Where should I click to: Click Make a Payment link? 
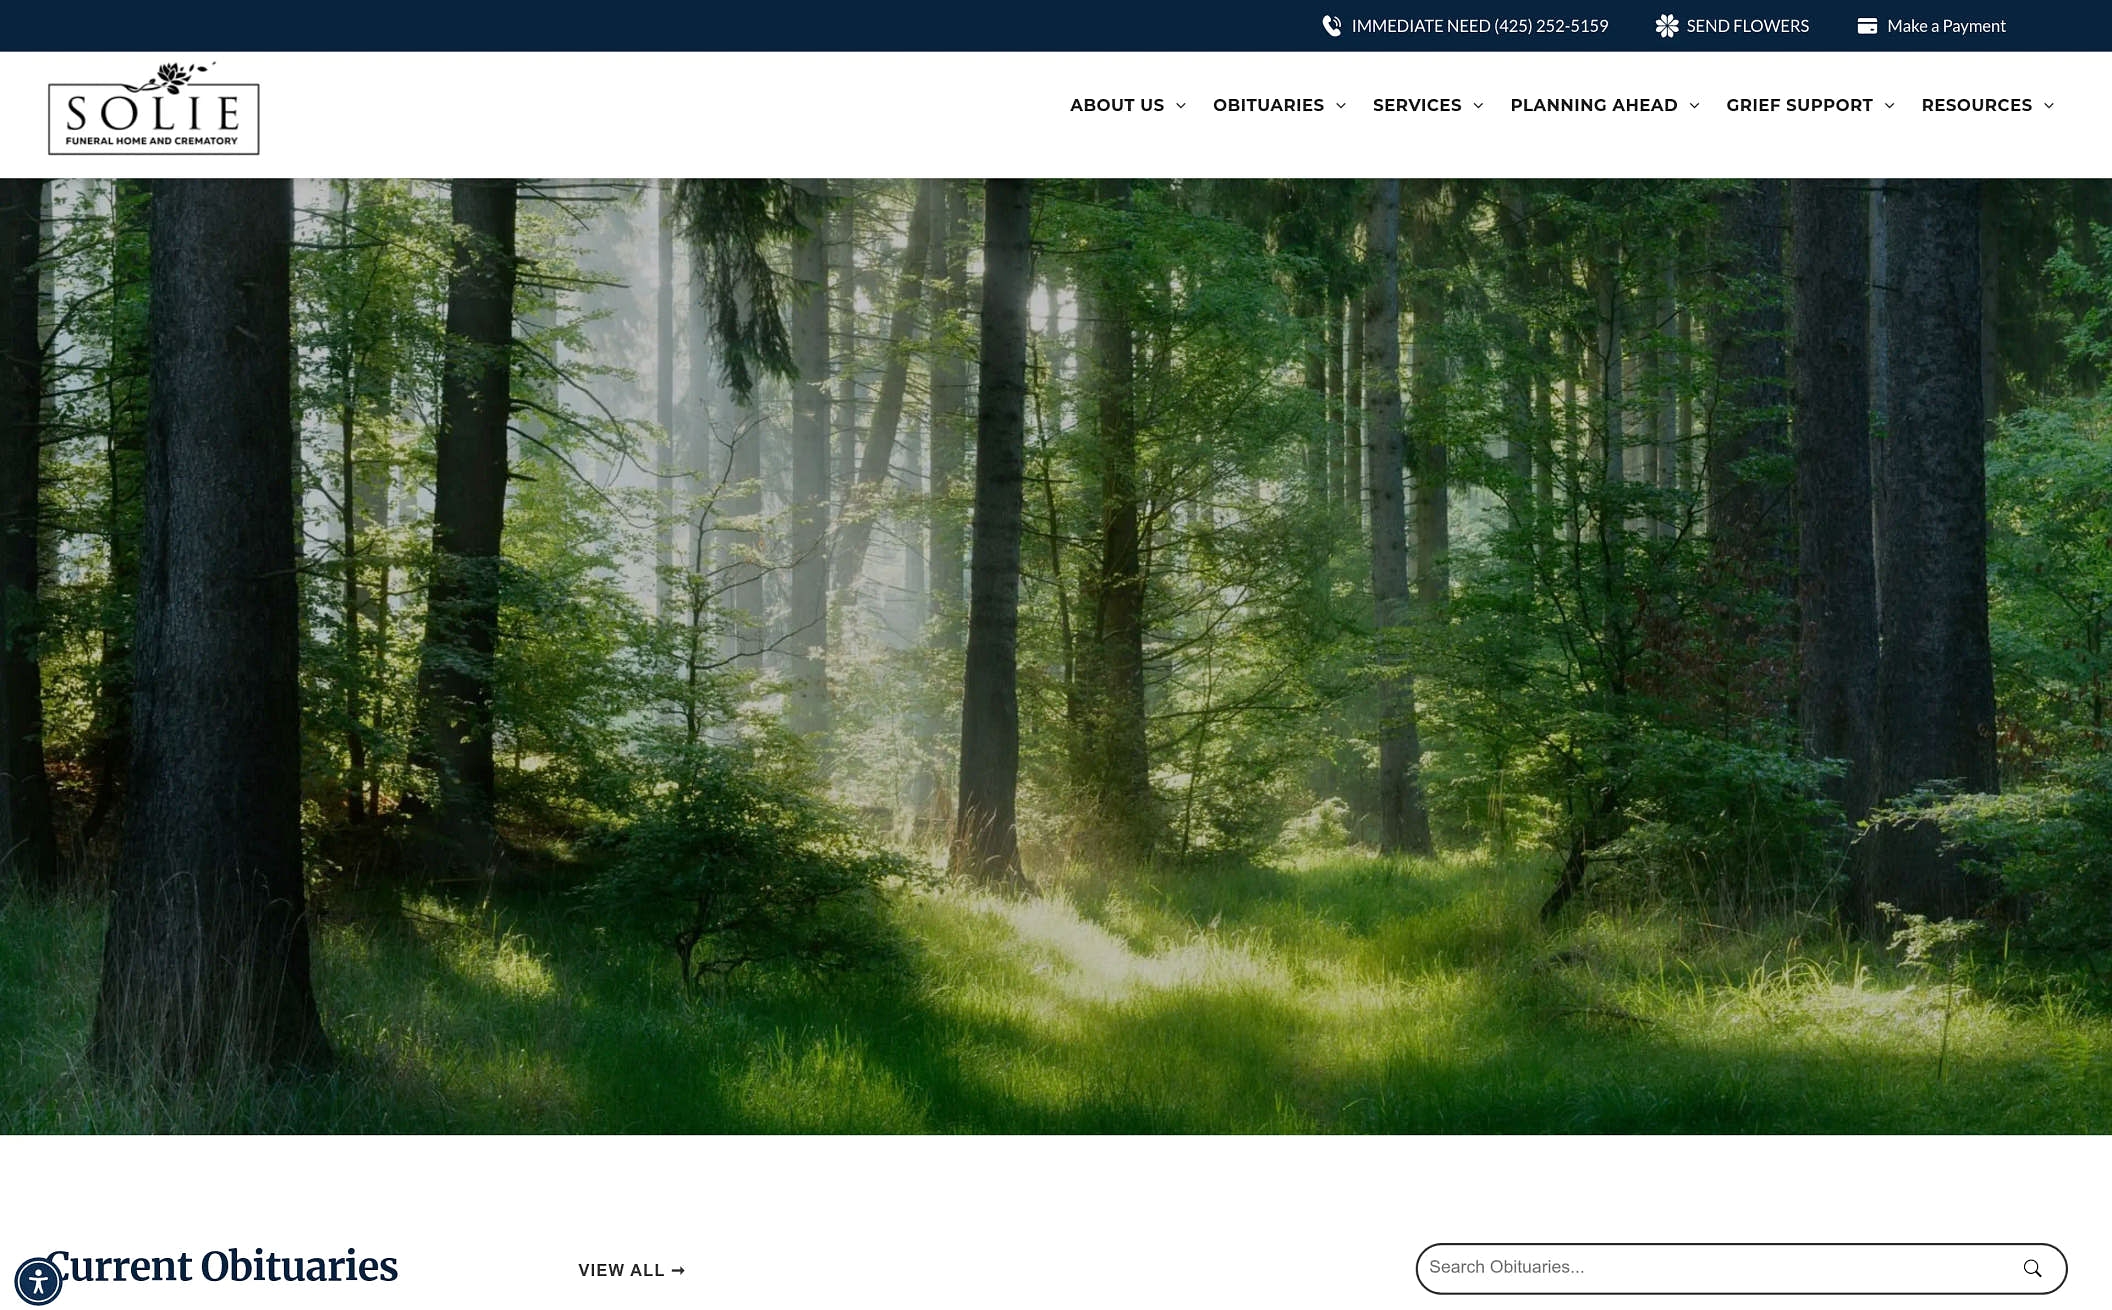pyautogui.click(x=1945, y=26)
